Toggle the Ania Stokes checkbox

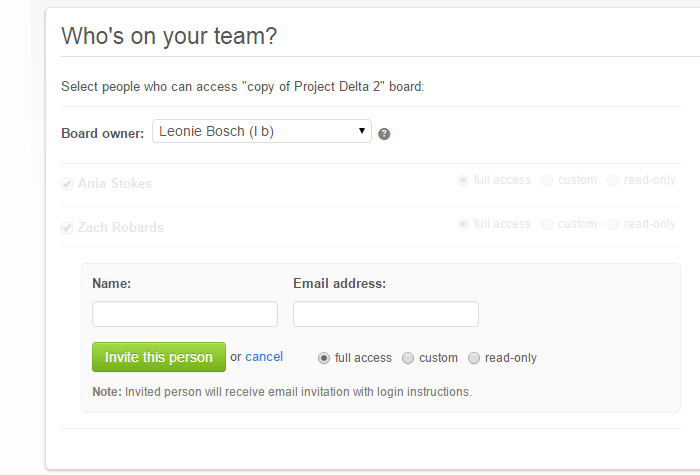[67, 184]
